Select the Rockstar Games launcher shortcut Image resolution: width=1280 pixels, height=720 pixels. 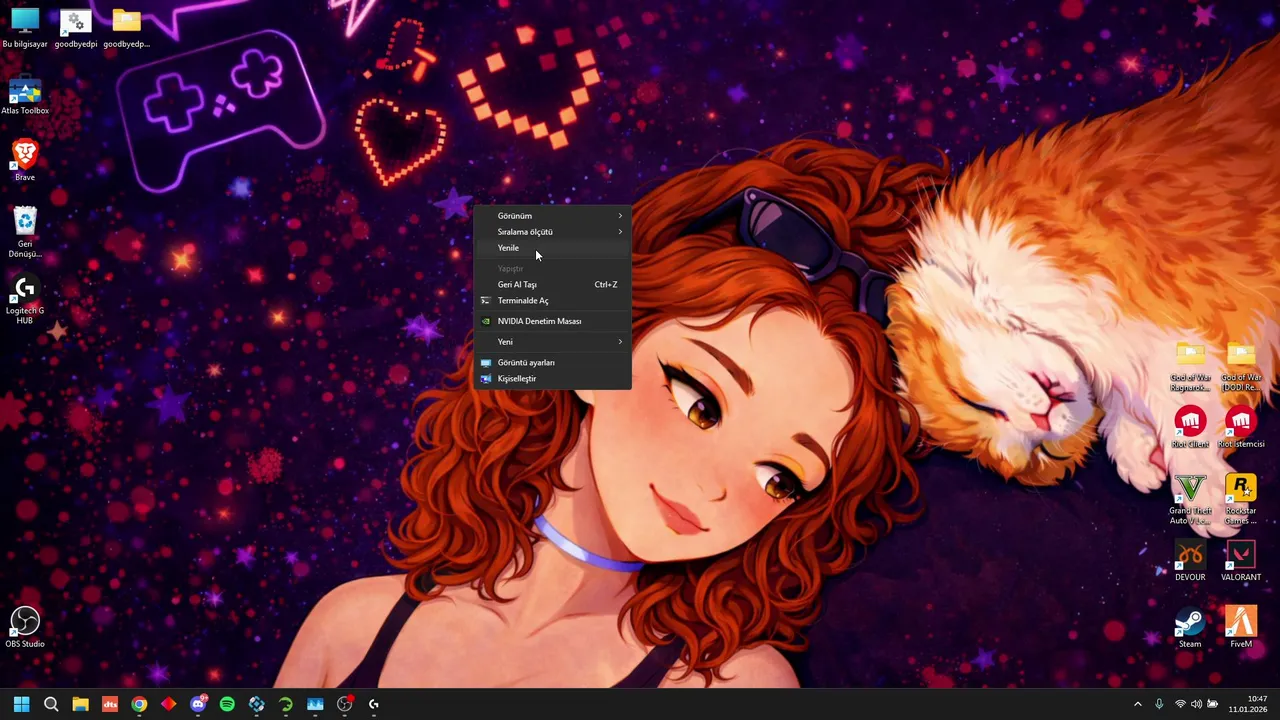point(1241,499)
